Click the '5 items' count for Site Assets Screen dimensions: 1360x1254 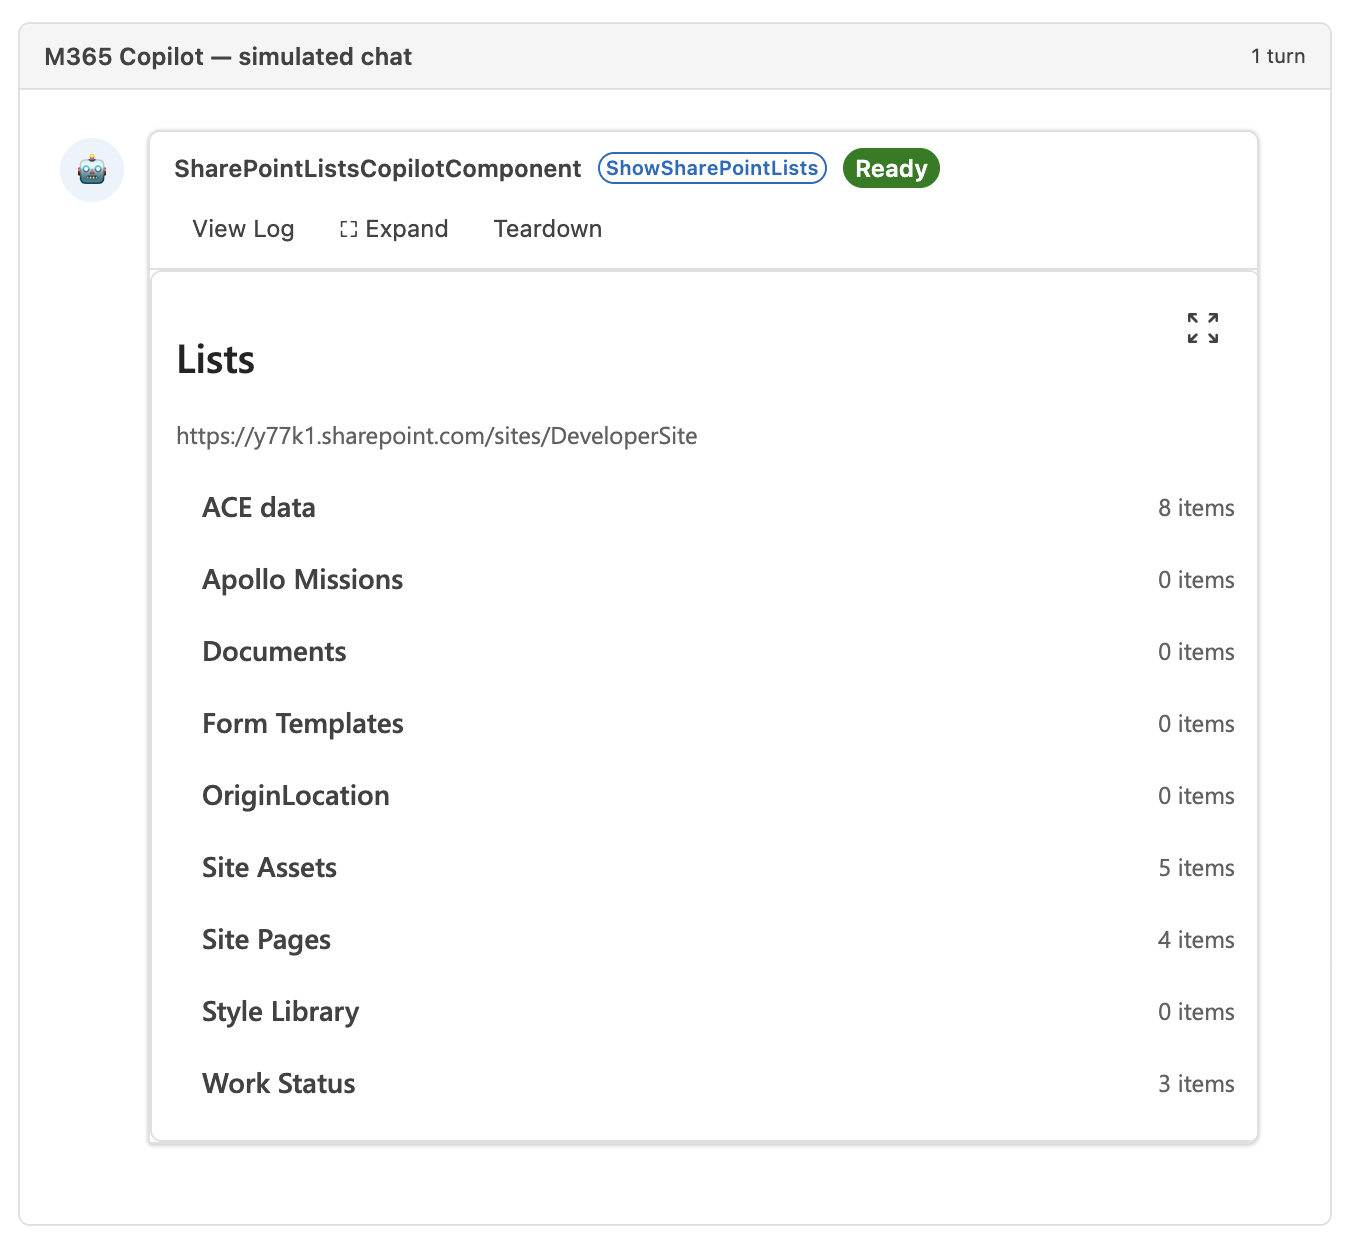coord(1196,868)
